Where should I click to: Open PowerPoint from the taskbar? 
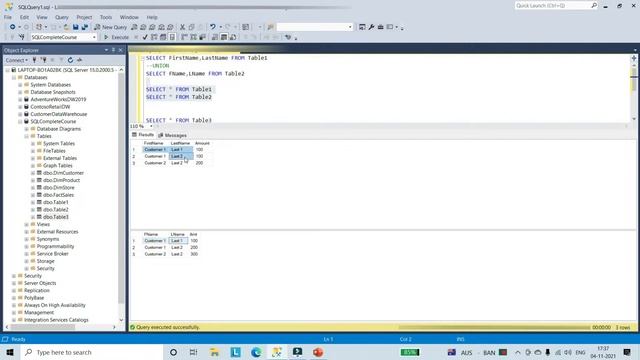pyautogui.click(x=318, y=352)
